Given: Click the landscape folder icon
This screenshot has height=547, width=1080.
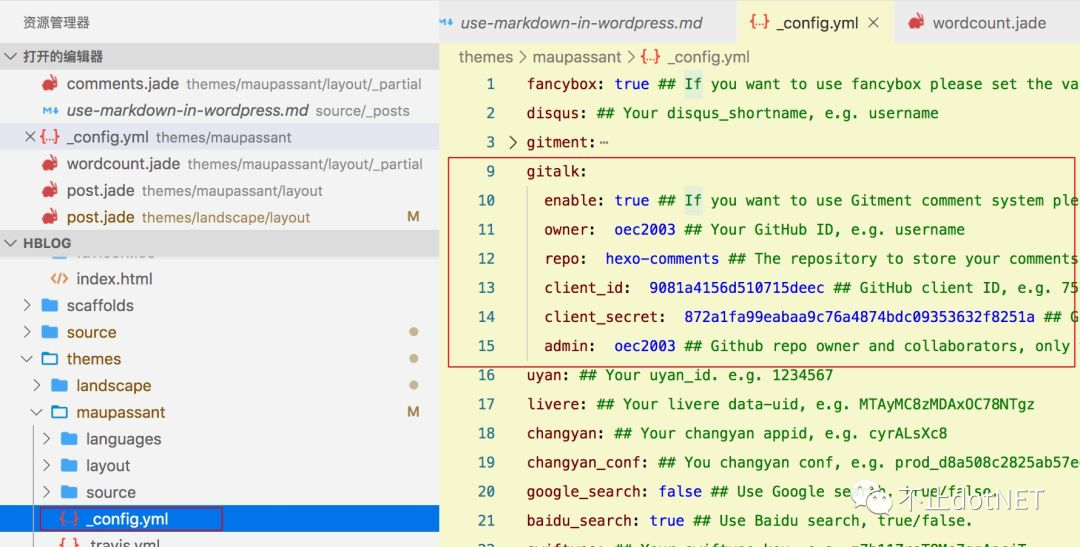Looking at the screenshot, I should pyautogui.click(x=59, y=386).
